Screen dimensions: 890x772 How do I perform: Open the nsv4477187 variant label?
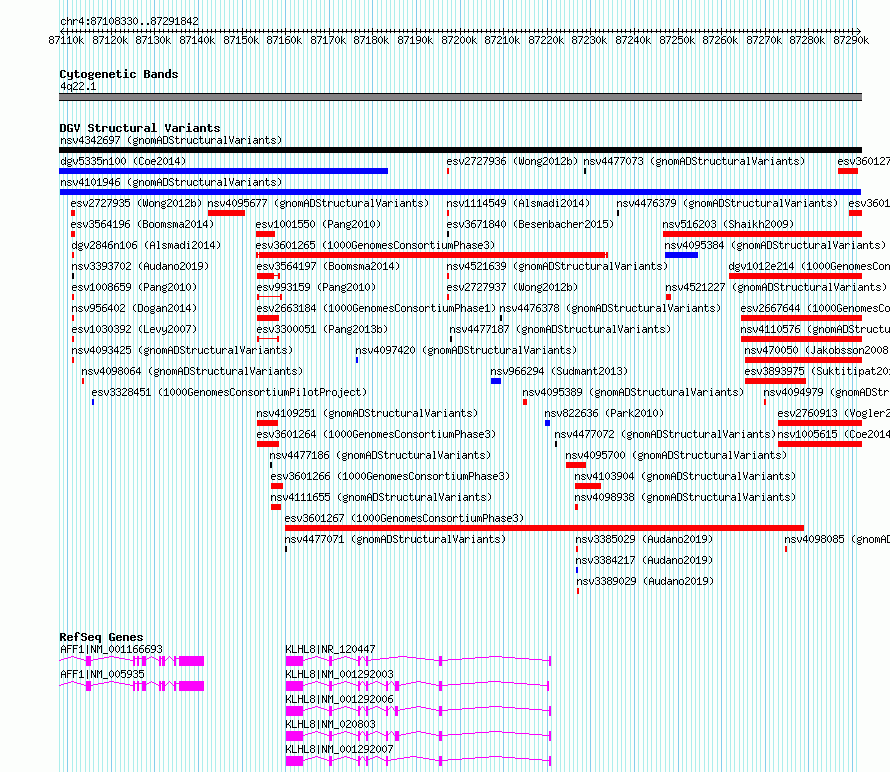click(560, 329)
